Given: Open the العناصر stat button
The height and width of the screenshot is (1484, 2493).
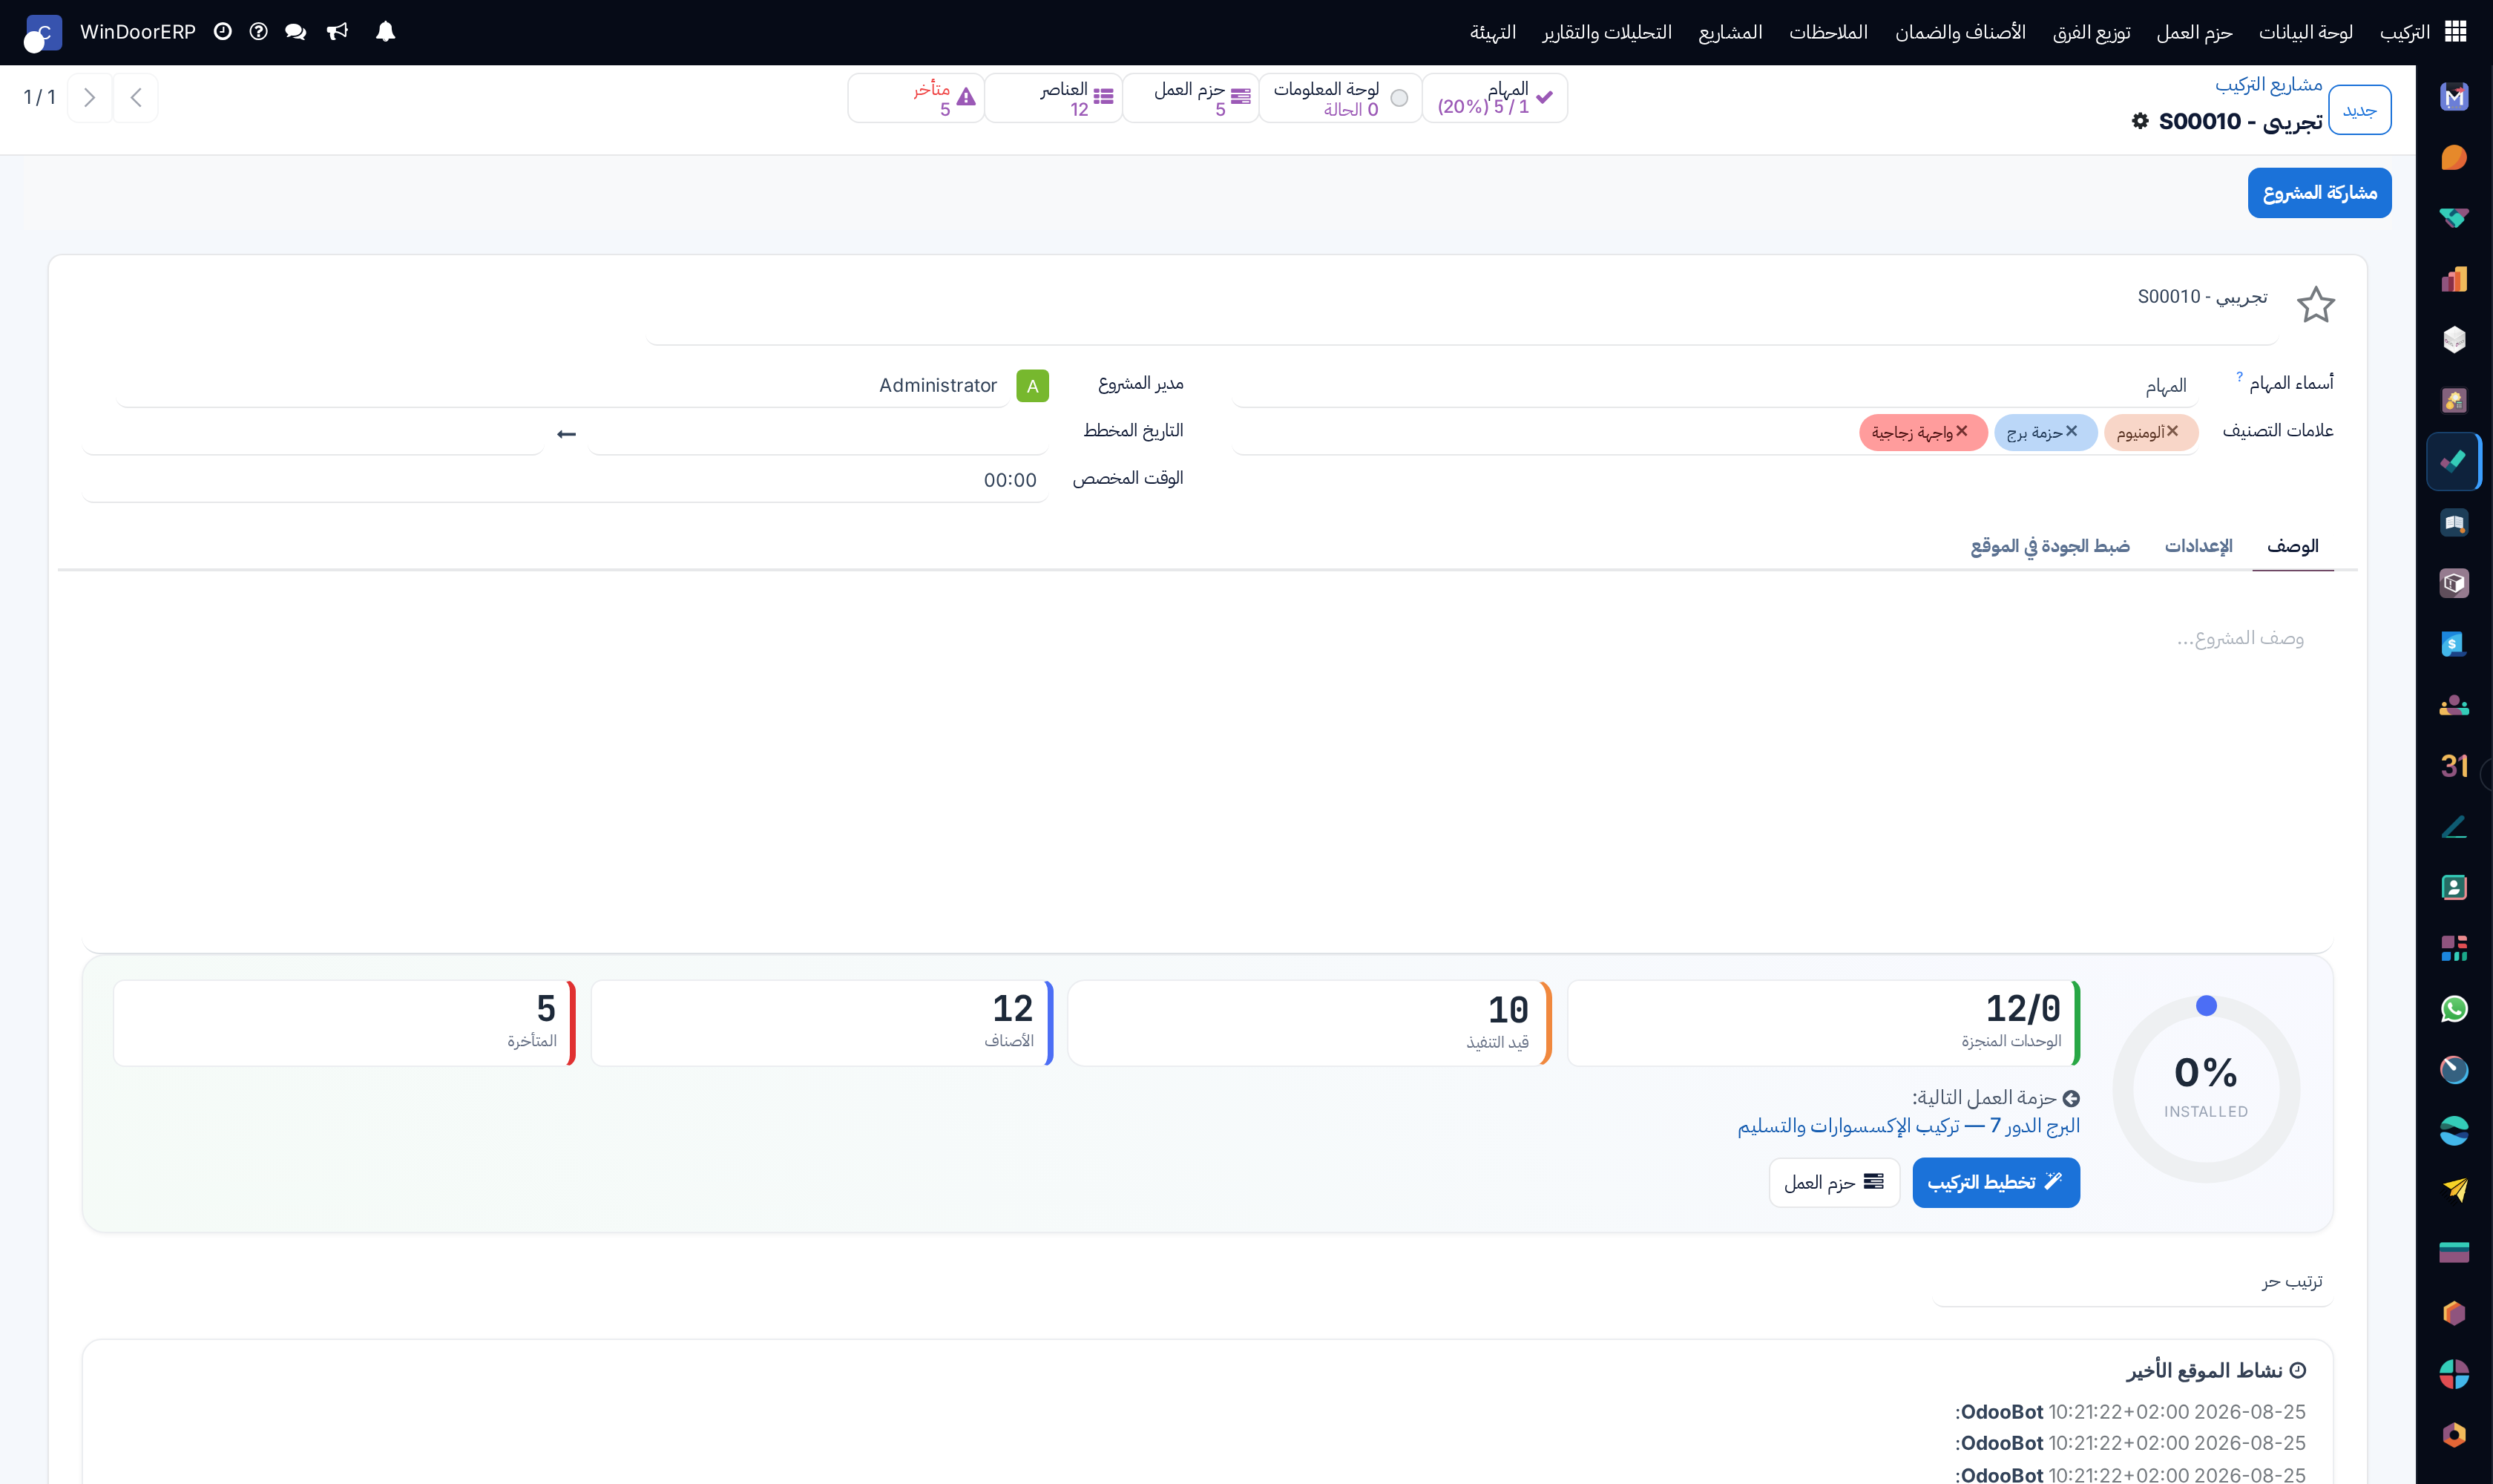Looking at the screenshot, I should (x=1053, y=98).
